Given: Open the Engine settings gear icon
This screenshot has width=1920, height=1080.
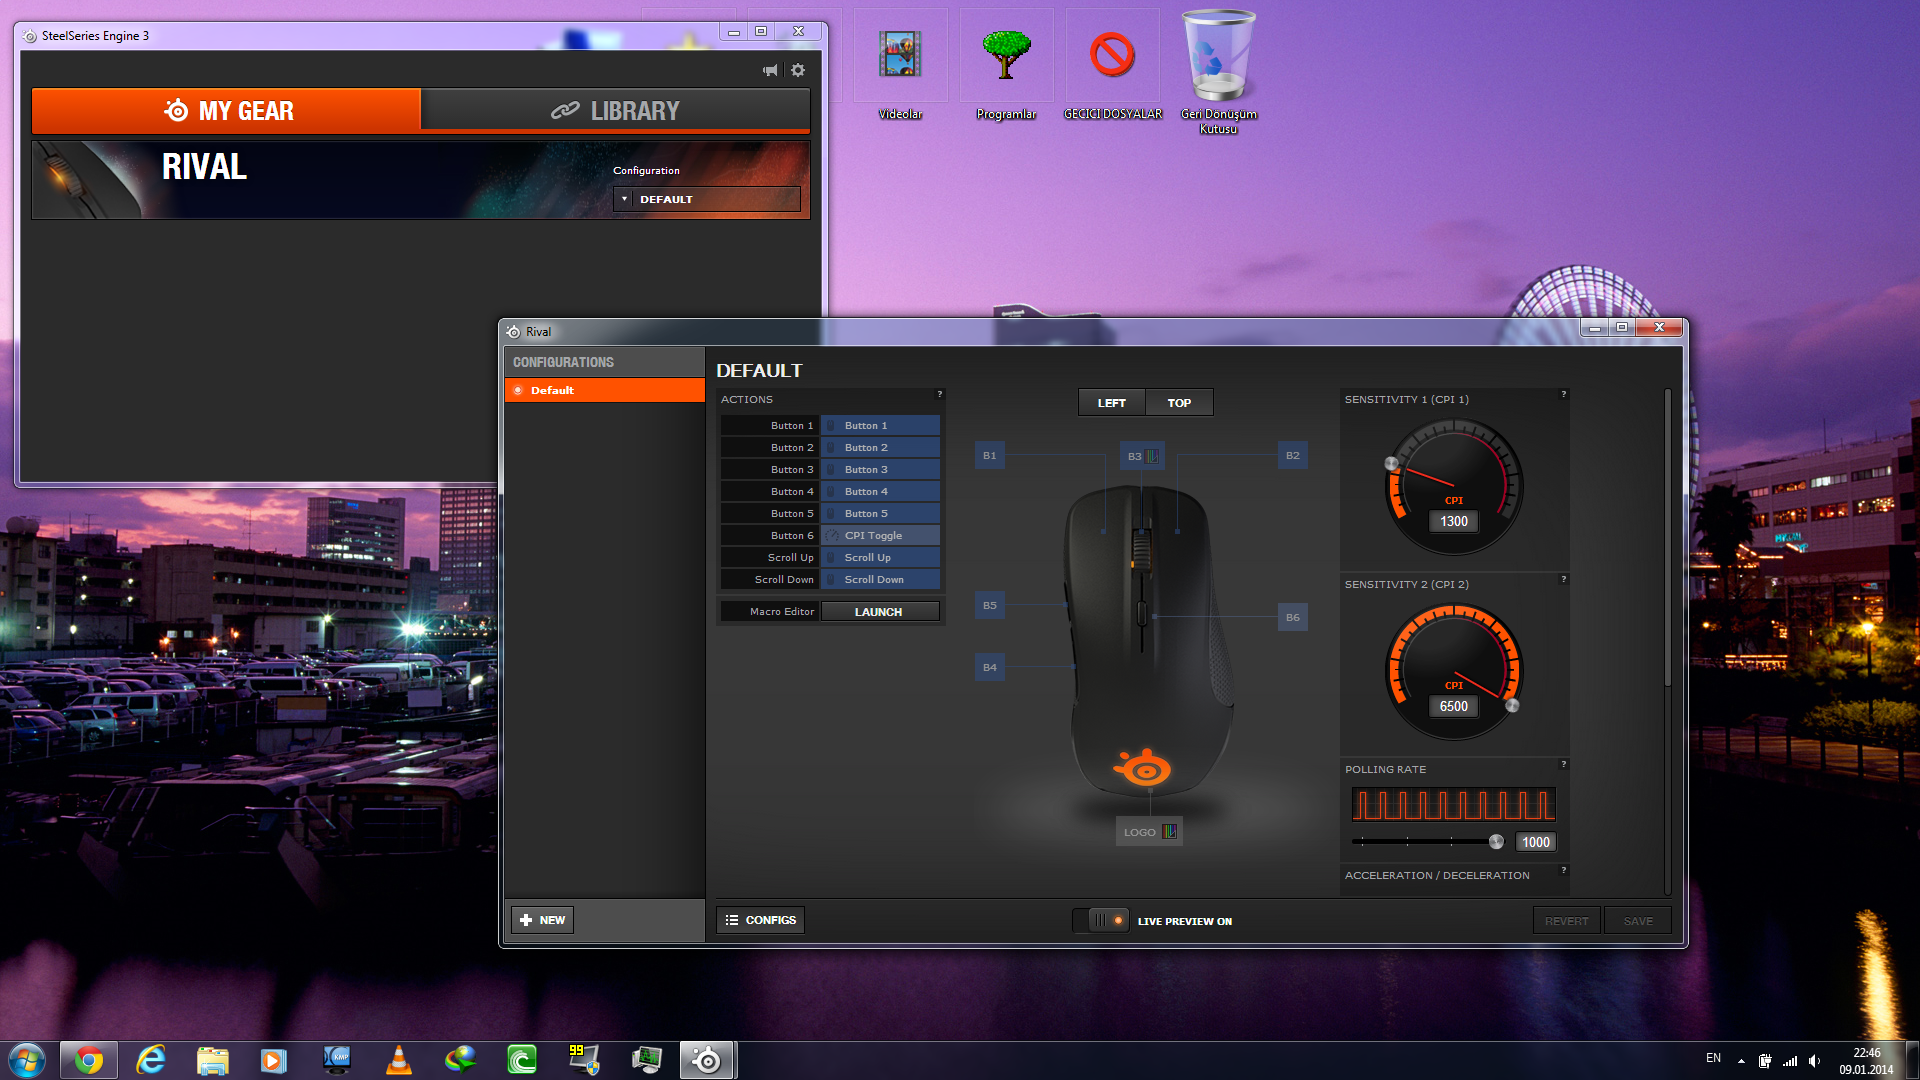Looking at the screenshot, I should pyautogui.click(x=798, y=70).
